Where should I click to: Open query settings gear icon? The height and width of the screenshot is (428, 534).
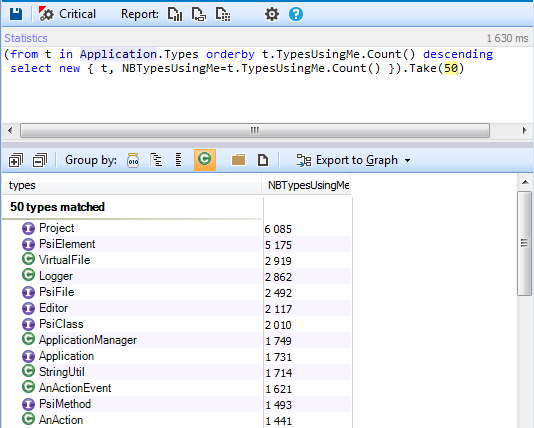point(272,14)
